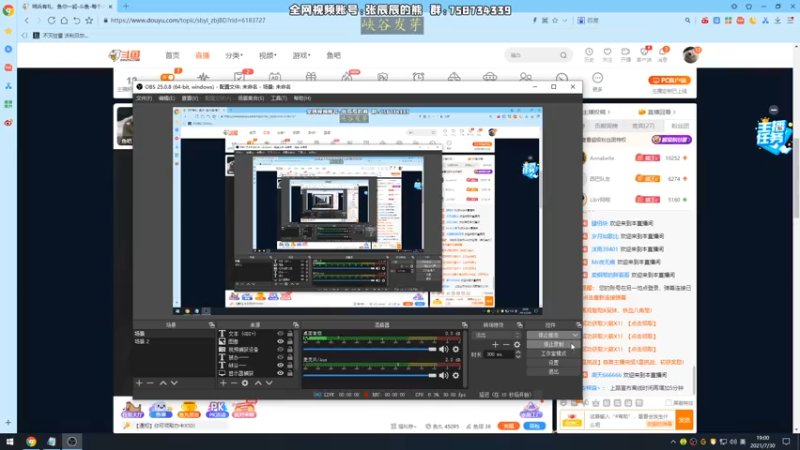Image resolution: width=800 pixels, height=450 pixels.
Task: Lock the 图像 source
Action: (x=290, y=341)
